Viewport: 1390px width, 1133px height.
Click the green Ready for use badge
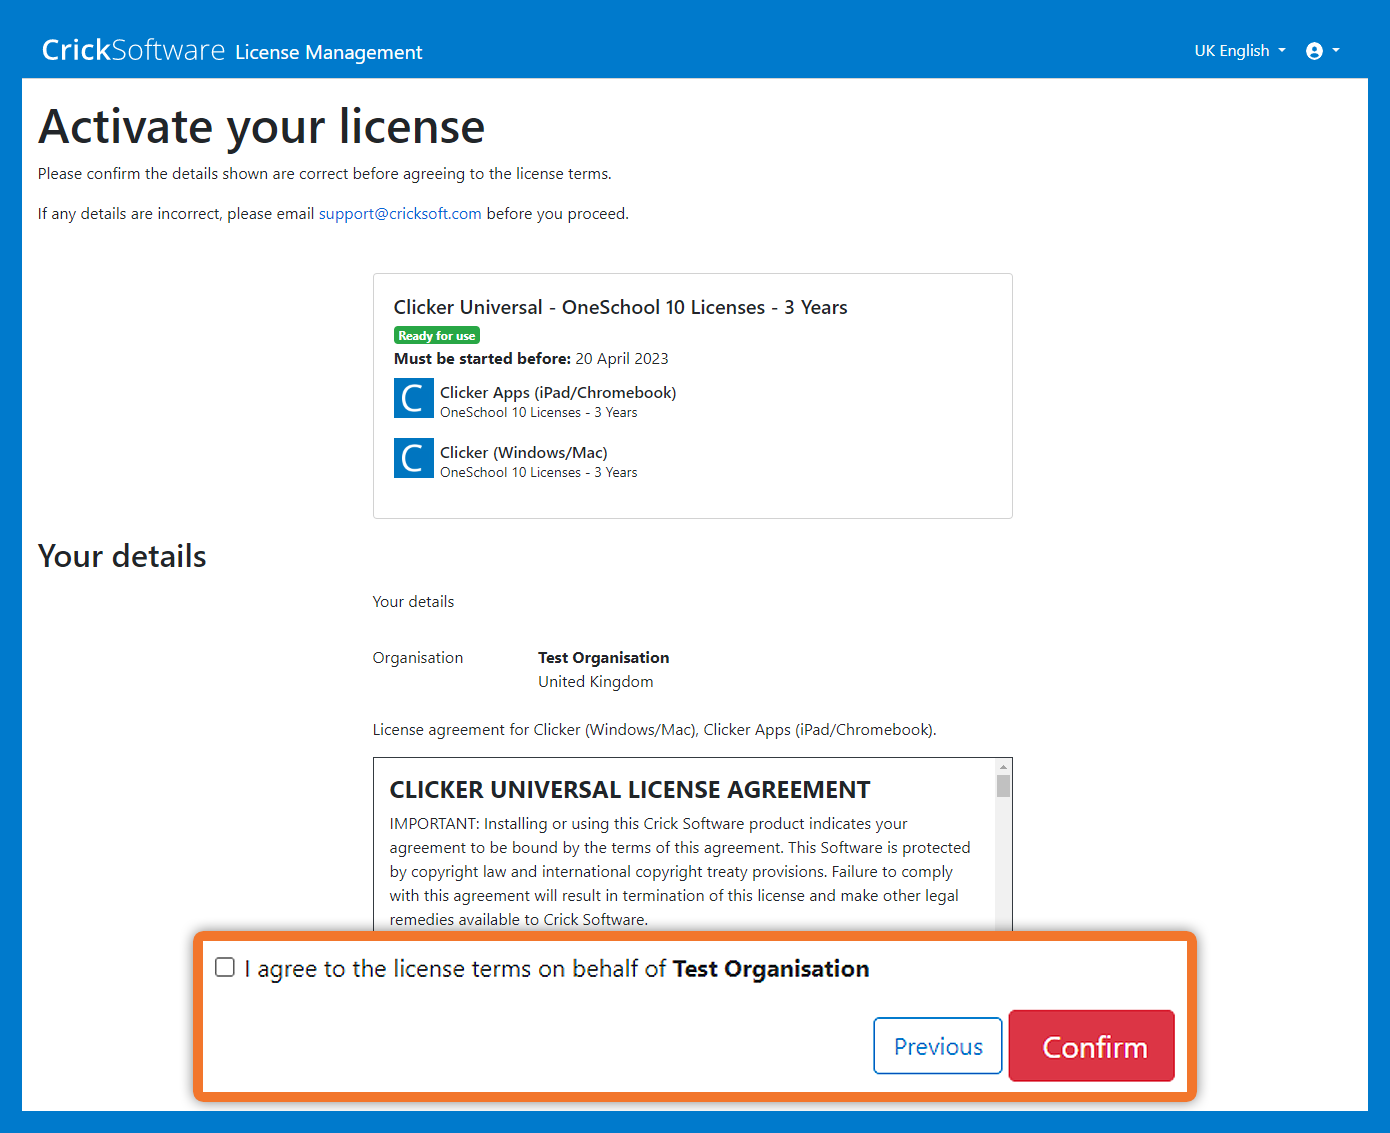pyautogui.click(x=436, y=336)
